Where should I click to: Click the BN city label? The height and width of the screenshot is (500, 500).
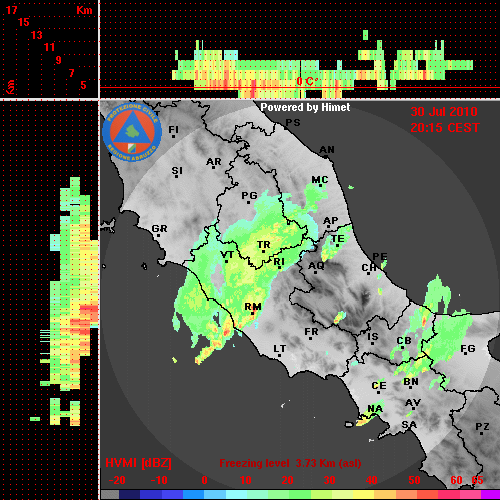pyautogui.click(x=411, y=382)
